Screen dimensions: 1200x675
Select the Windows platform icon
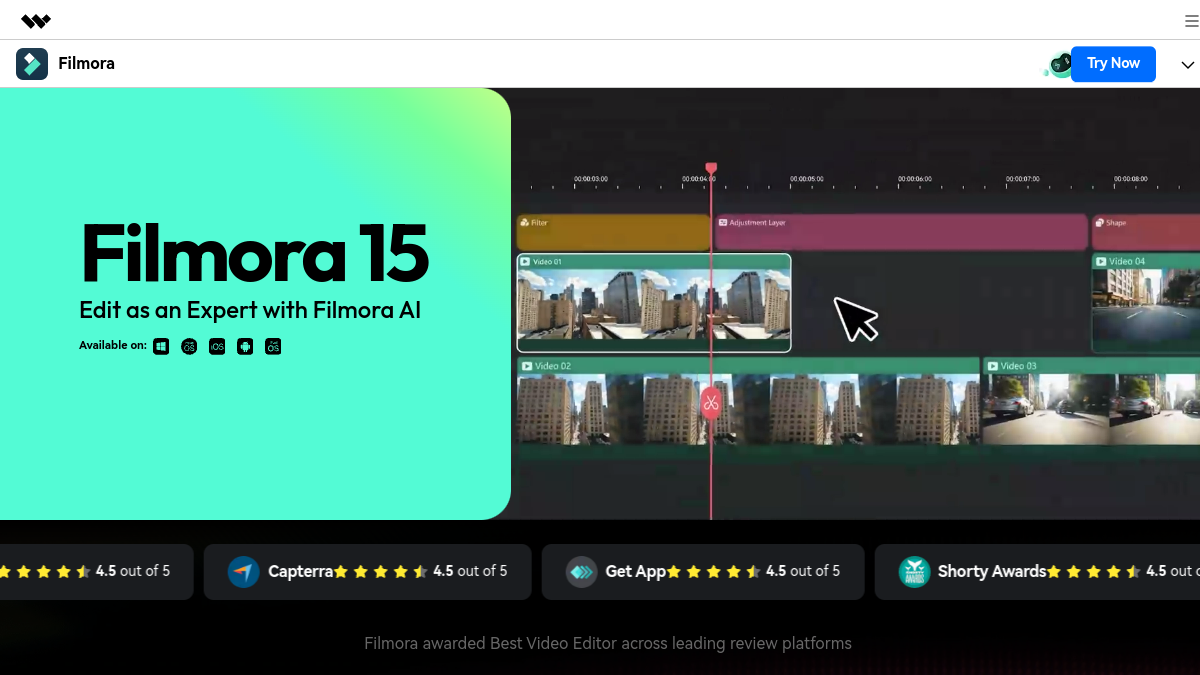point(161,346)
